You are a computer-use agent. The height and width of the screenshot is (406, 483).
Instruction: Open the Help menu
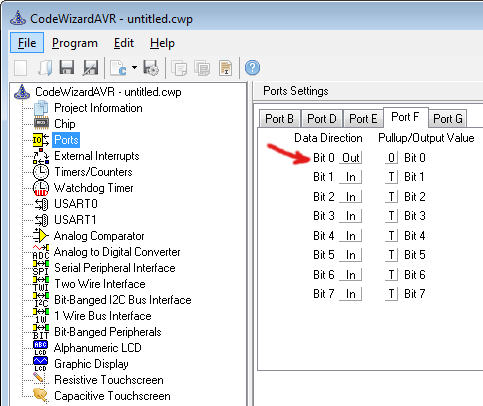[x=162, y=43]
